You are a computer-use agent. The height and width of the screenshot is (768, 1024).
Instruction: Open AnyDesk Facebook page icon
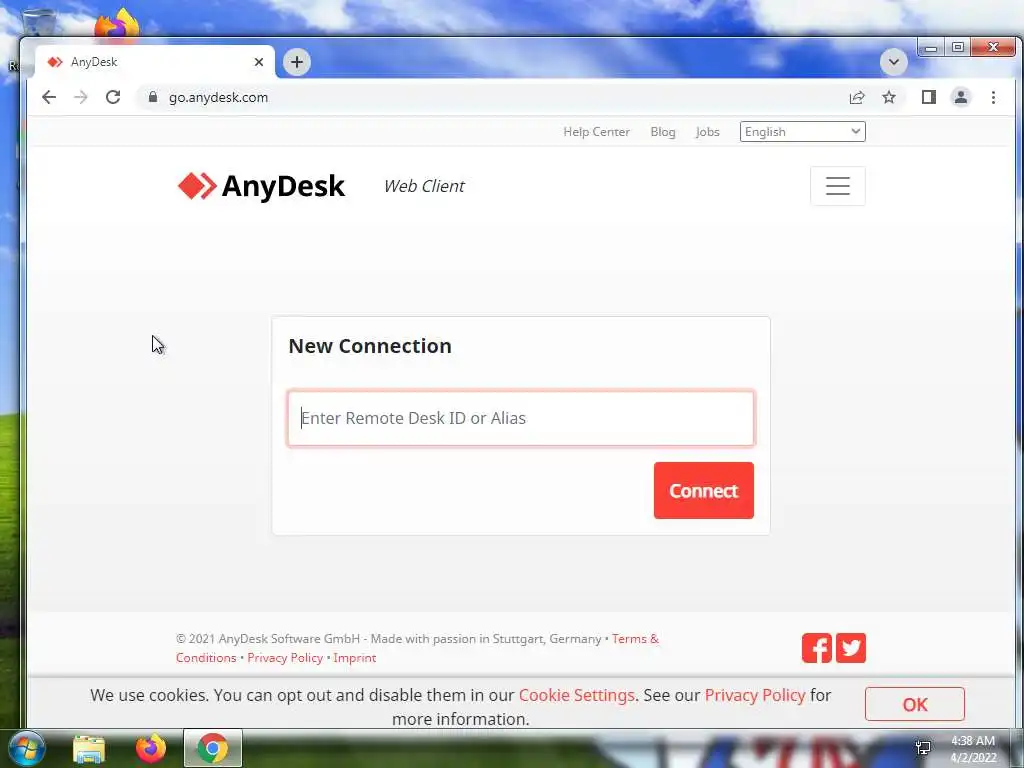click(x=816, y=648)
